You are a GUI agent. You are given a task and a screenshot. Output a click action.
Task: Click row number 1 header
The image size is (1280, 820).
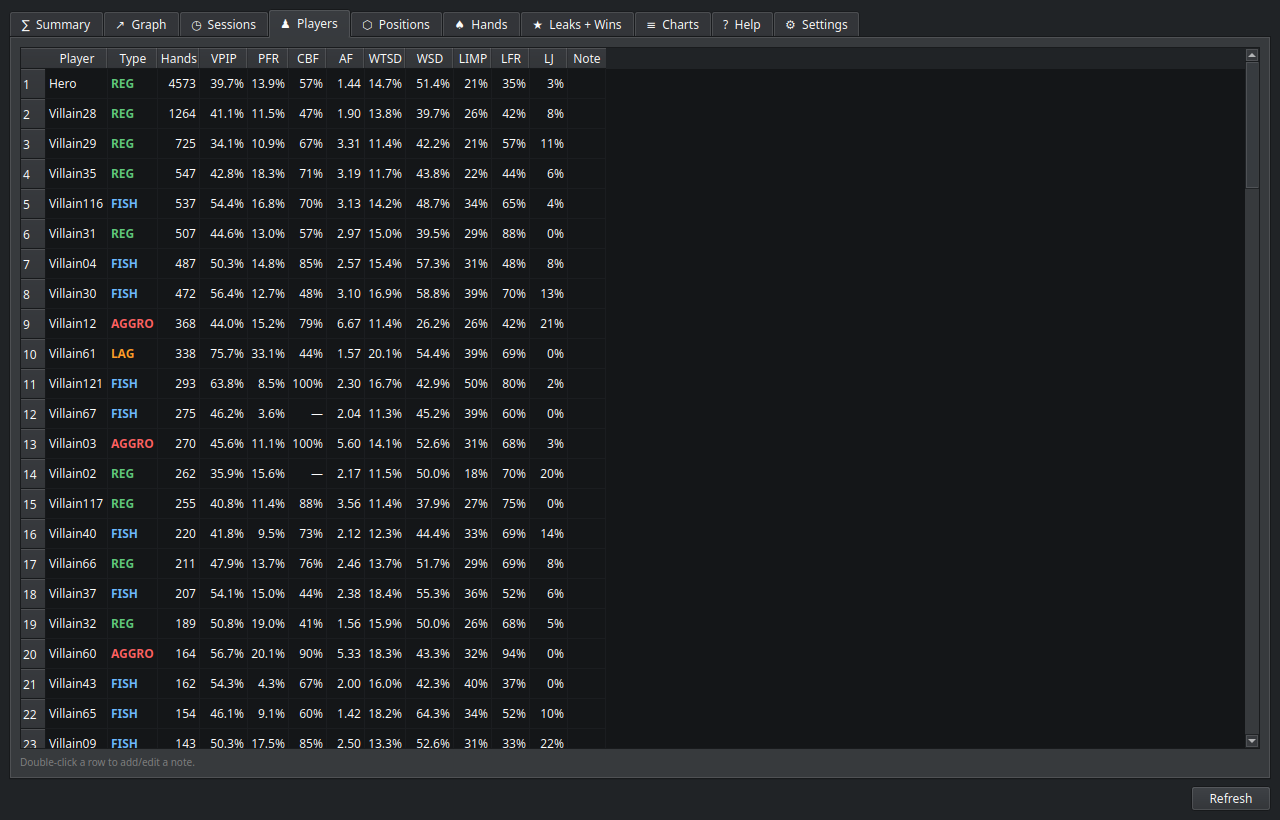(x=33, y=84)
